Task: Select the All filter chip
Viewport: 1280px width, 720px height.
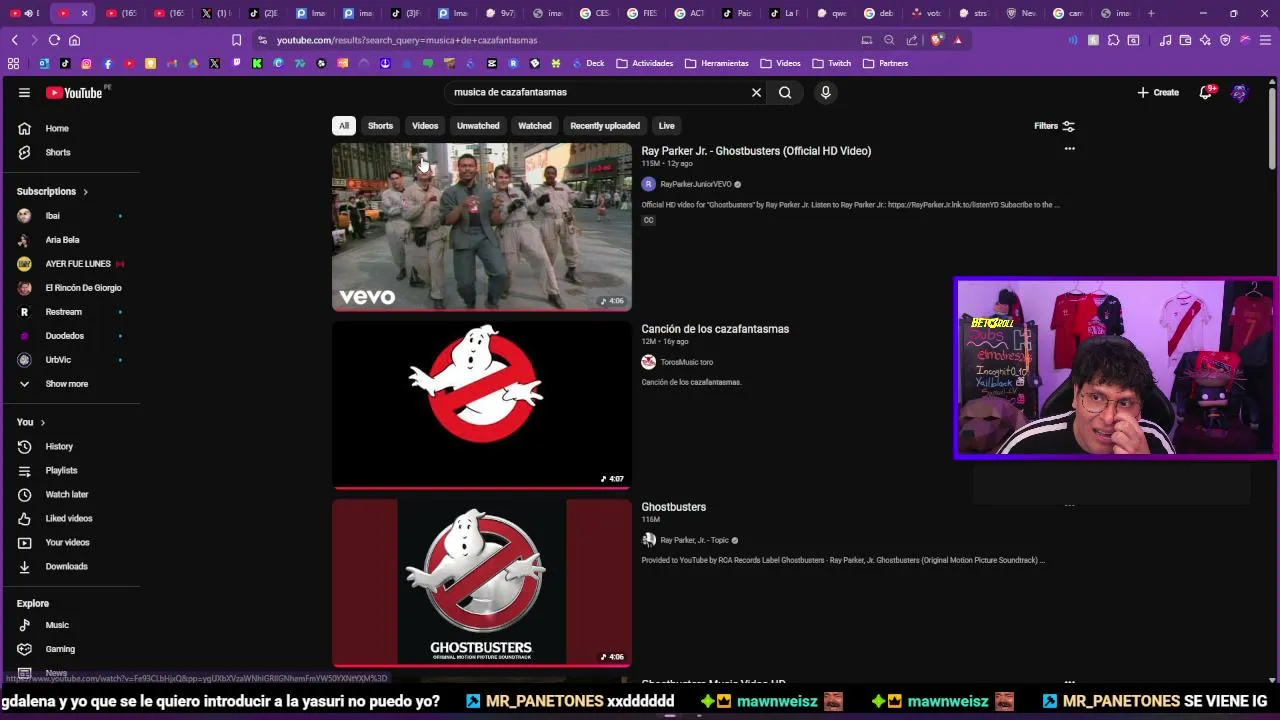Action: click(343, 126)
